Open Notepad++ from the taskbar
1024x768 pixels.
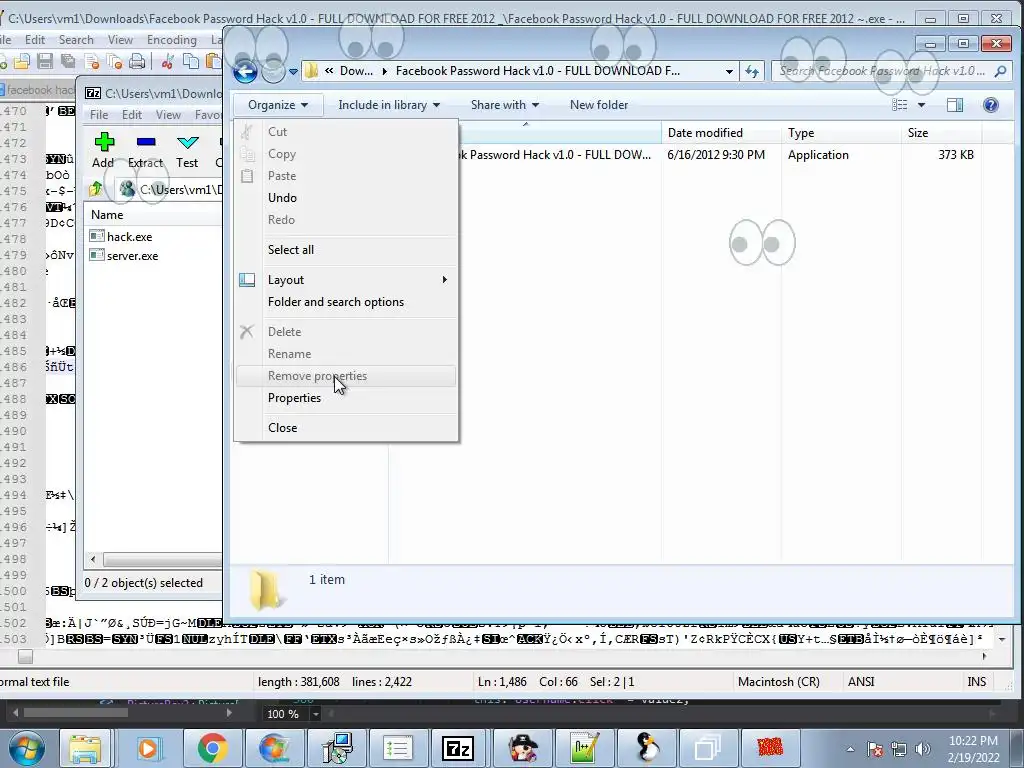click(x=584, y=748)
